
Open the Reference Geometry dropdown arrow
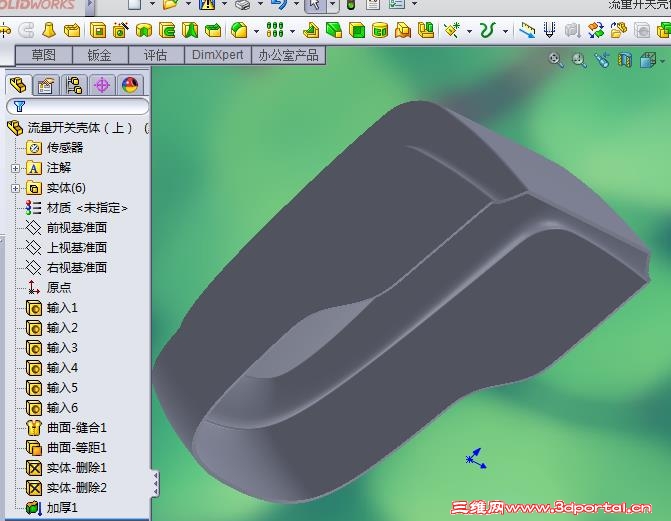(469, 31)
